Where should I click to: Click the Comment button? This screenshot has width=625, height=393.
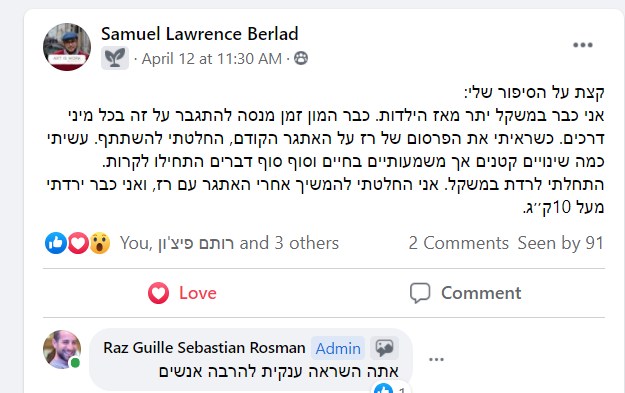465,293
